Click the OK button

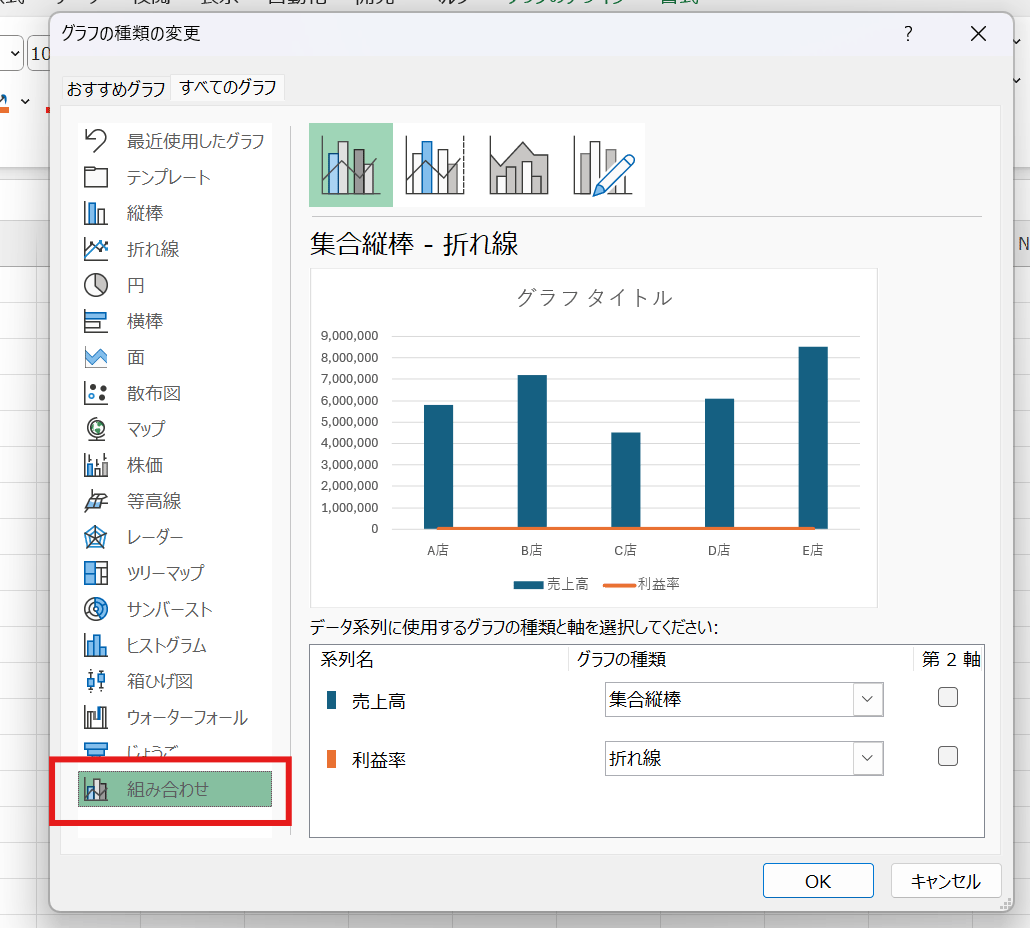(x=817, y=881)
